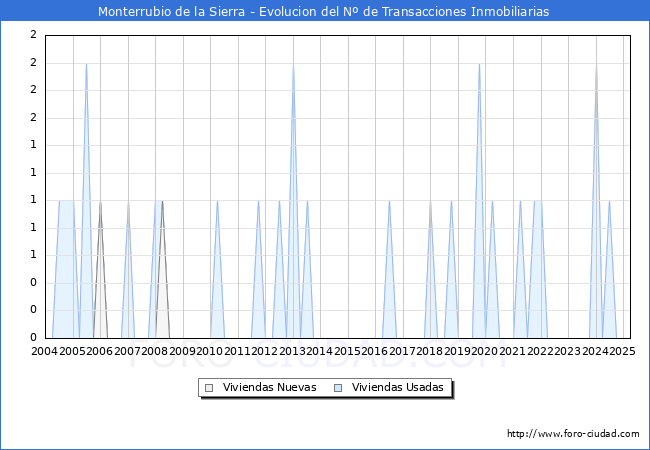Click the 2006 x-axis label
Screen dimensions: 650x450
99,351
